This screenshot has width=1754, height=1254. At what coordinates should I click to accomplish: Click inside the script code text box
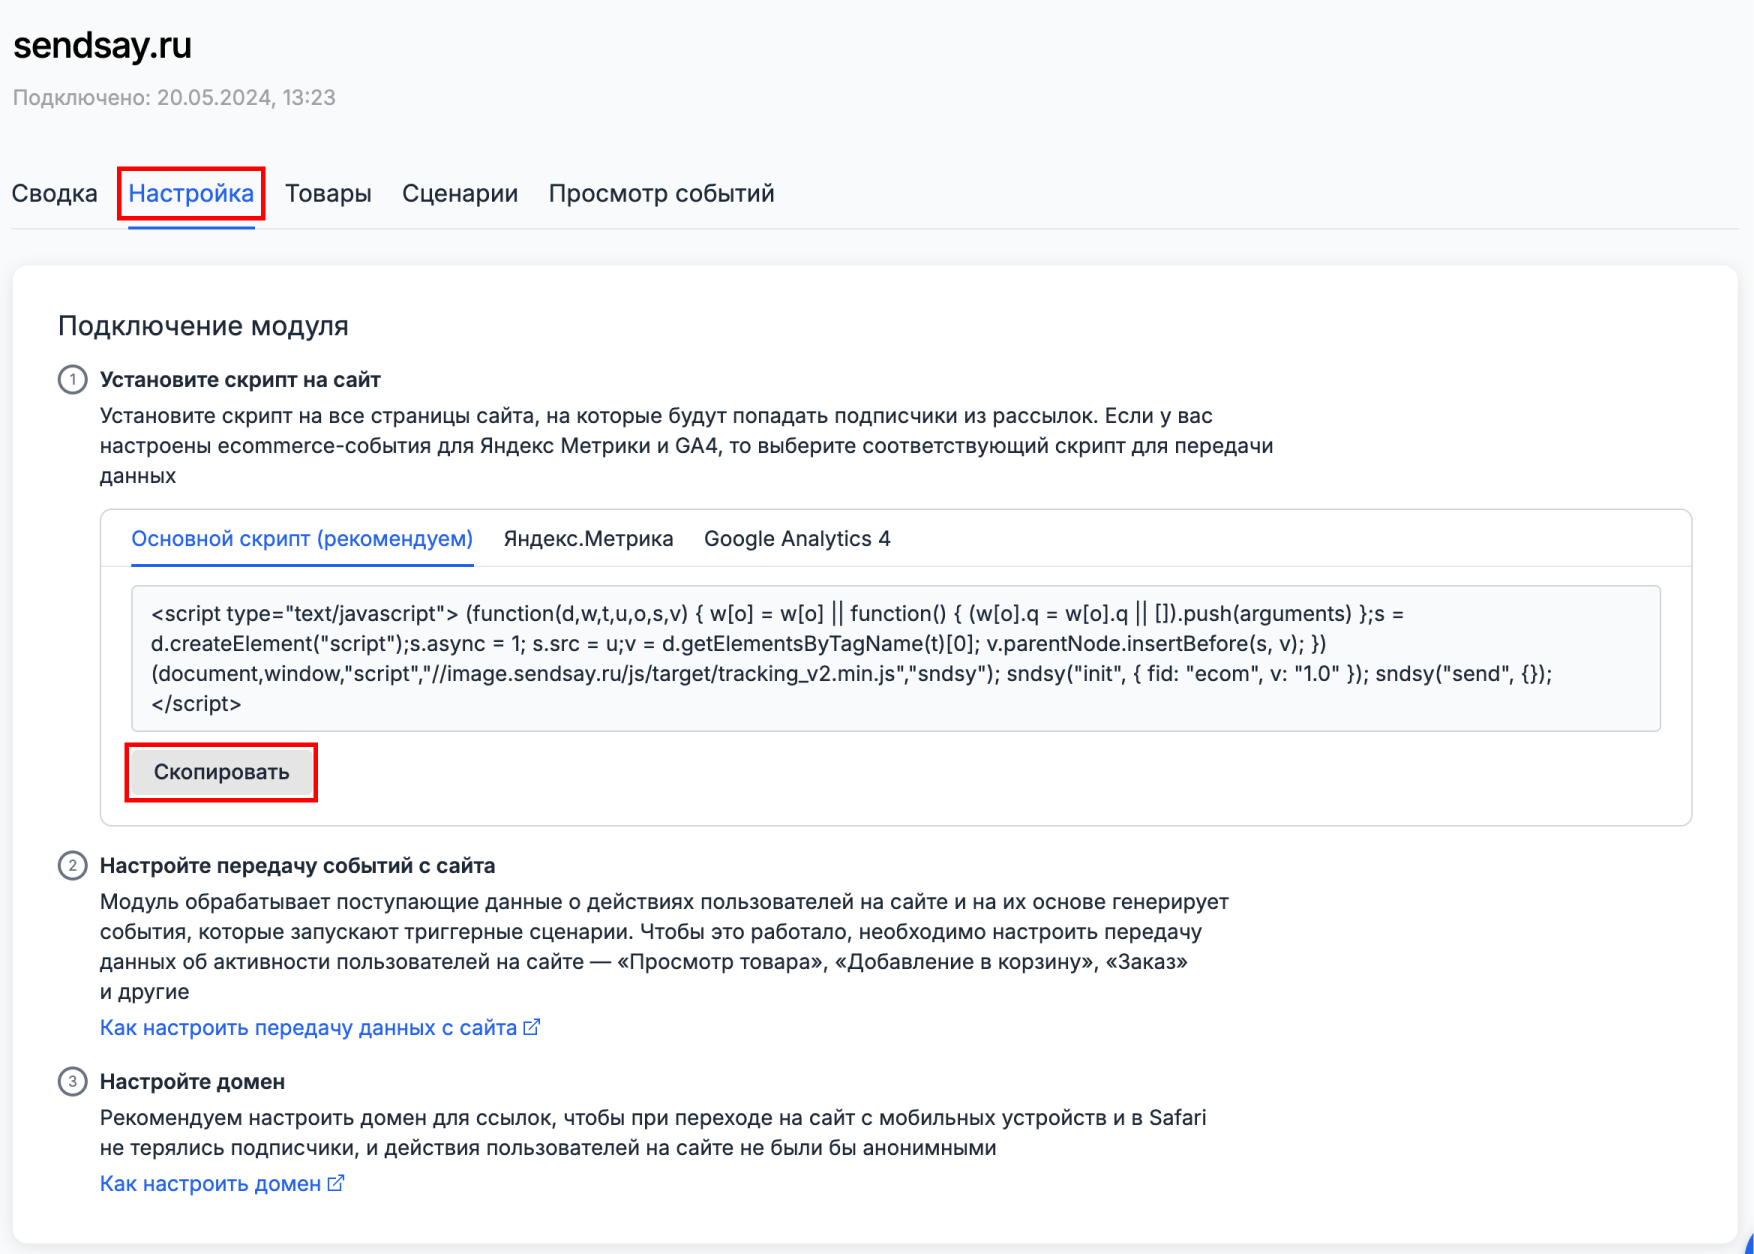(x=895, y=658)
